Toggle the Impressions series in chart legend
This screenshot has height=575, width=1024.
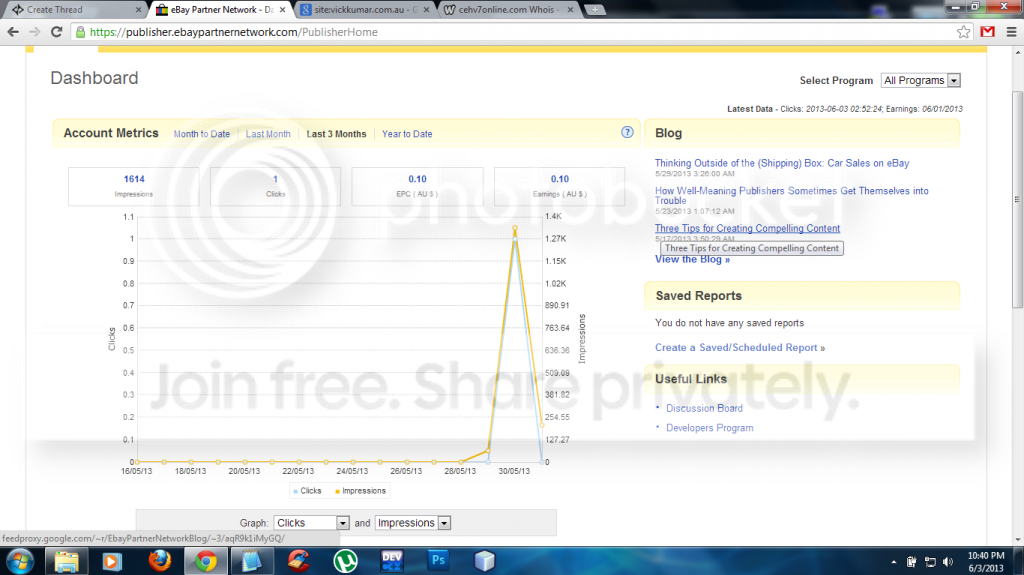[360, 491]
